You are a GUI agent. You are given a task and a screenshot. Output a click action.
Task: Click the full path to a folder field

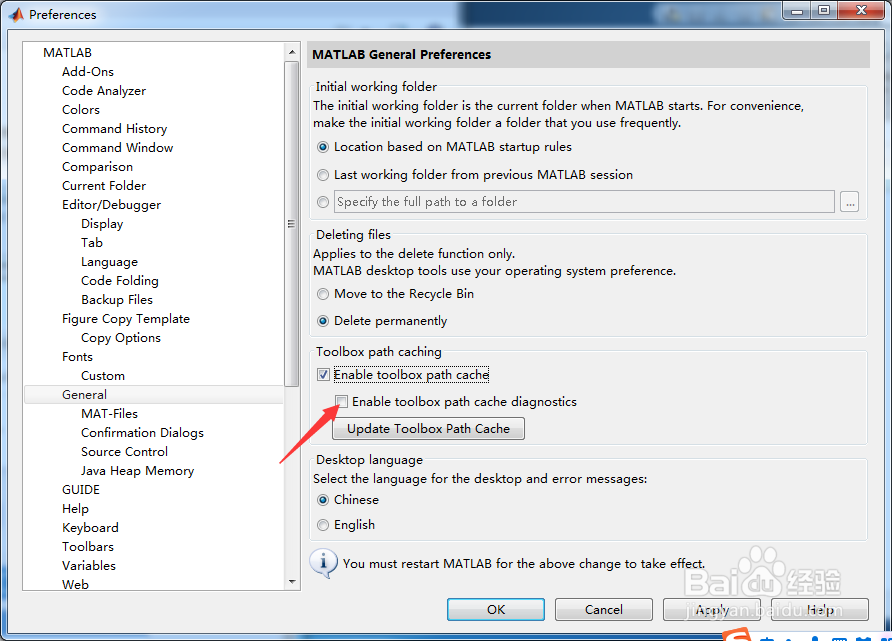(584, 202)
